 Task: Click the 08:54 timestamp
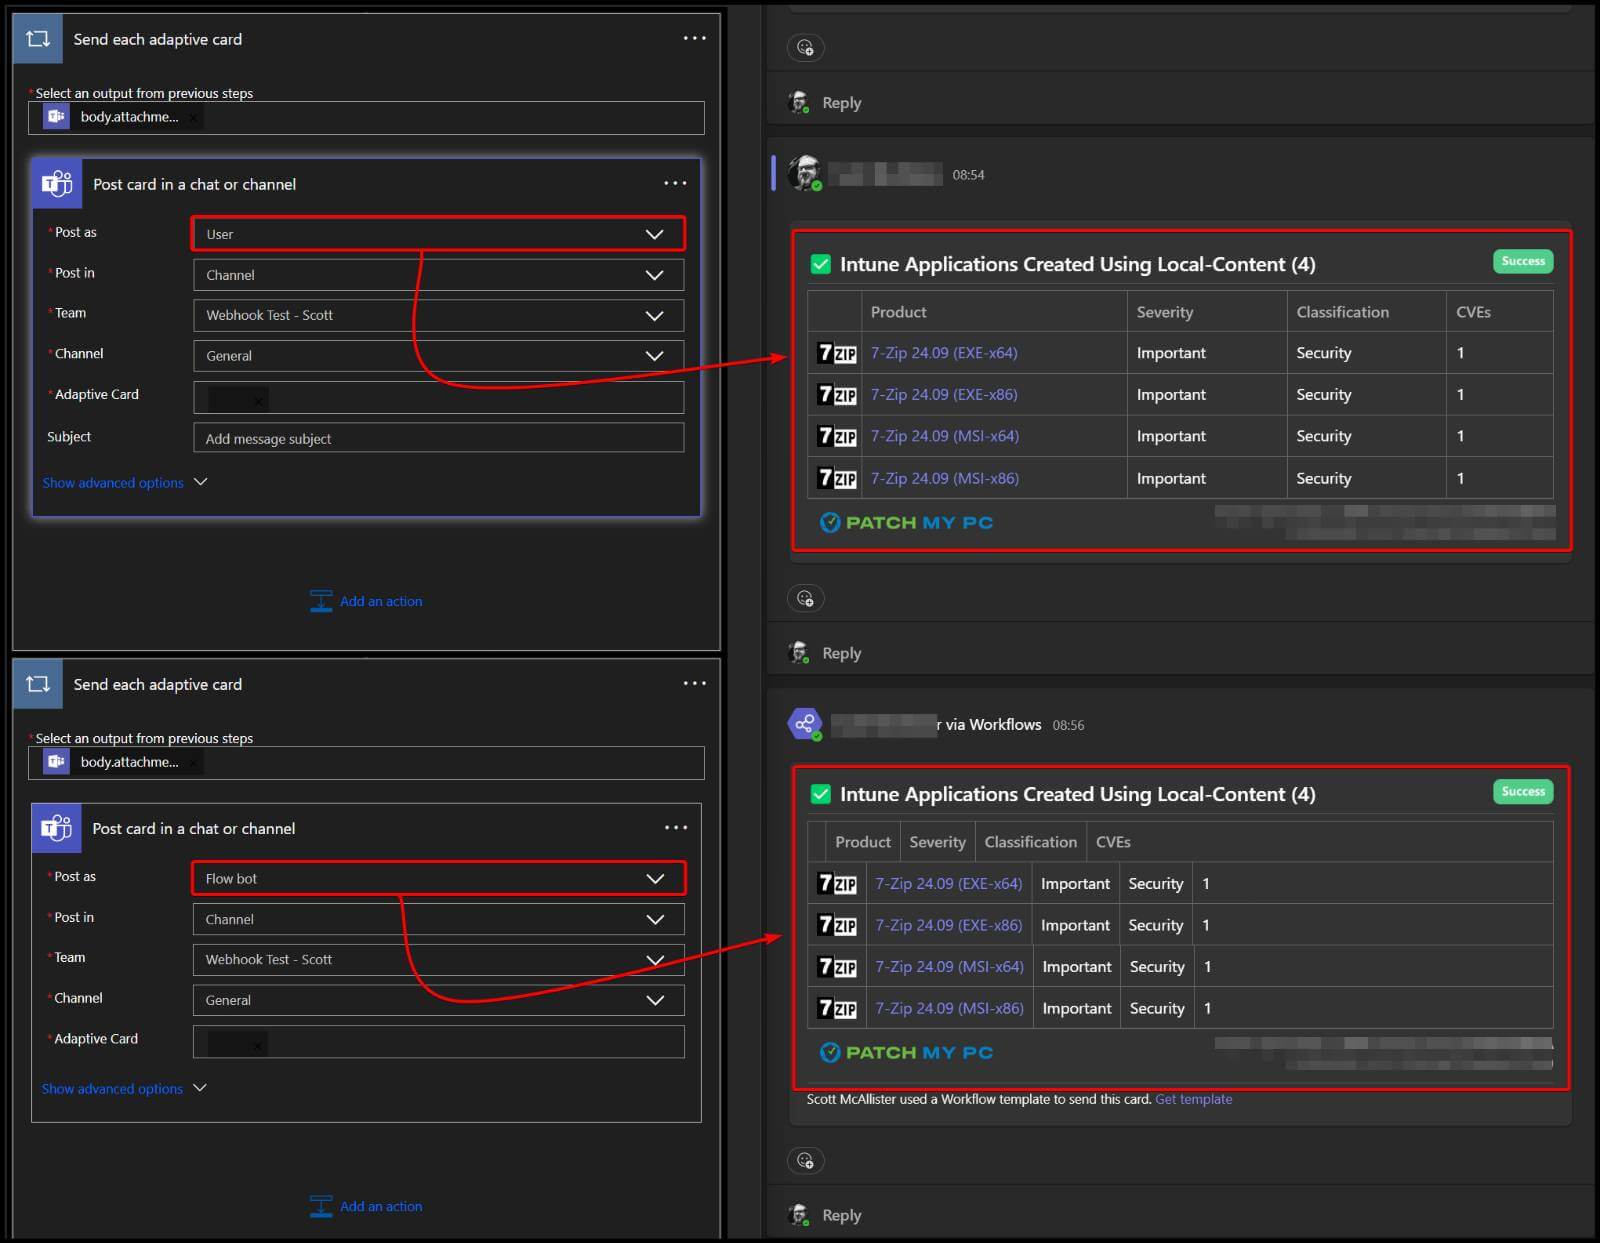968,175
